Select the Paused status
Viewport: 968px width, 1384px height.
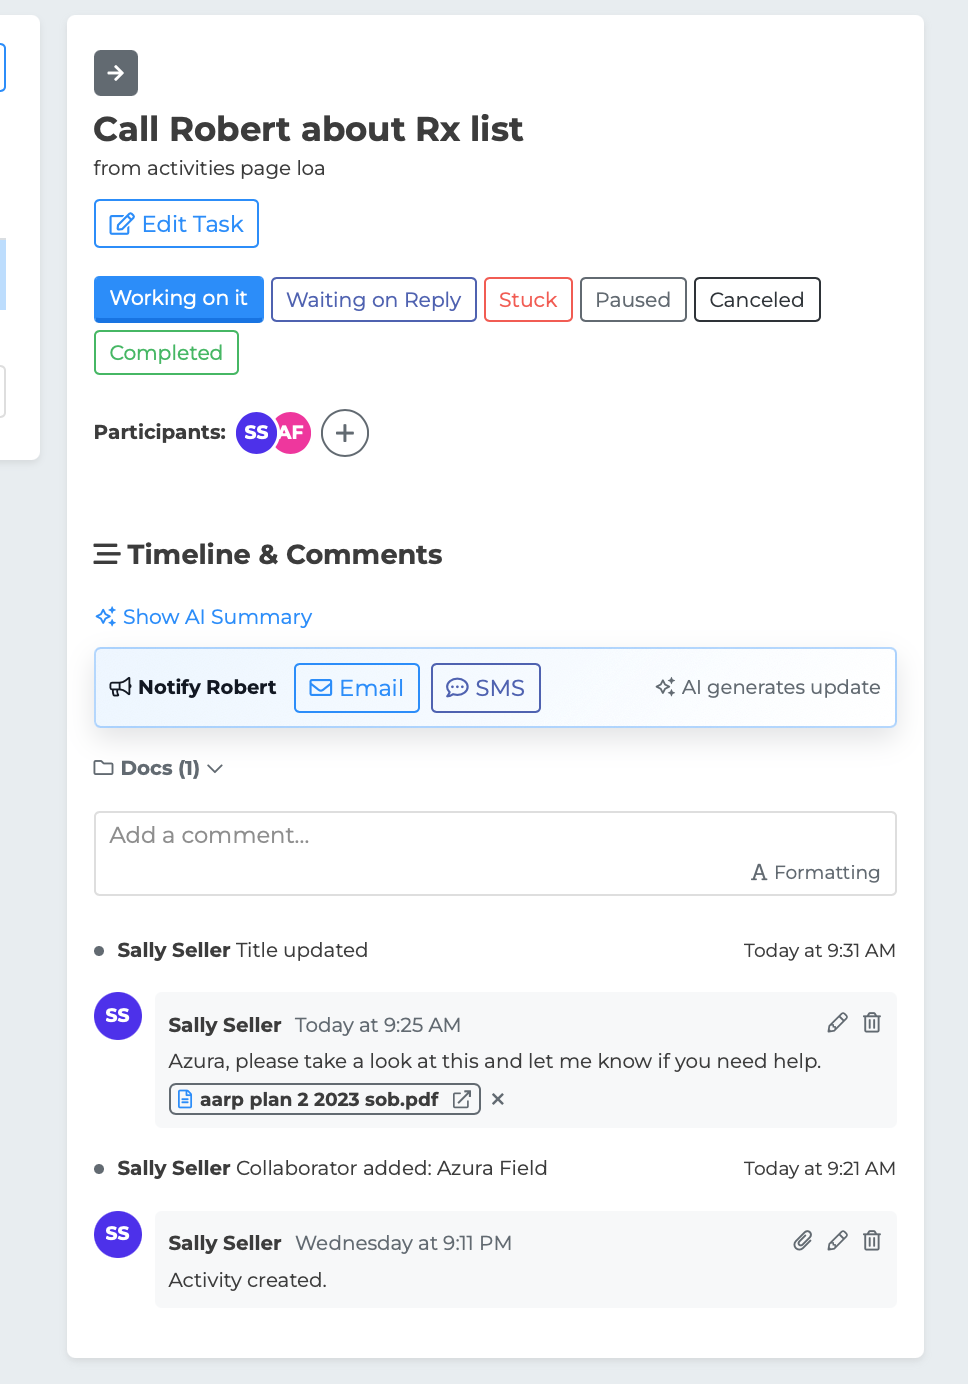[x=633, y=300]
